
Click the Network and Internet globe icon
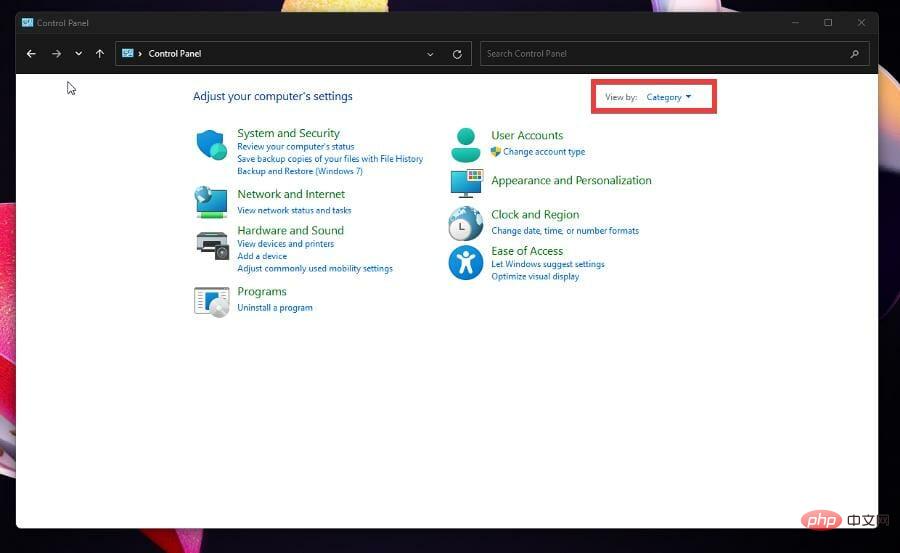pyautogui.click(x=211, y=202)
